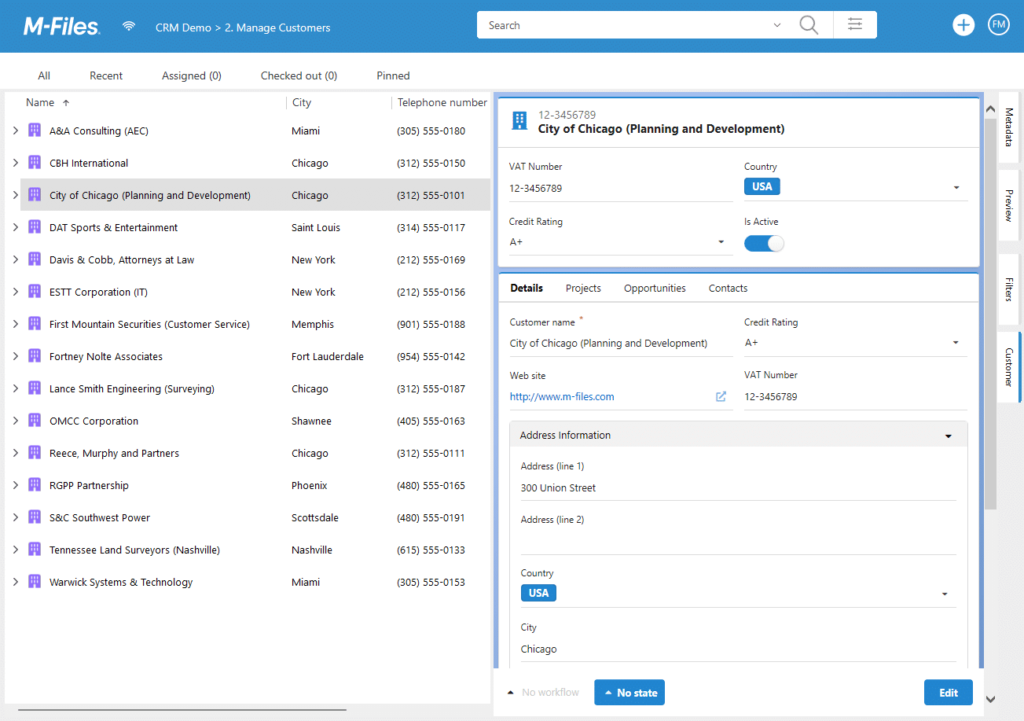Open the Recent tab
The image size is (1024, 721).
tap(106, 76)
